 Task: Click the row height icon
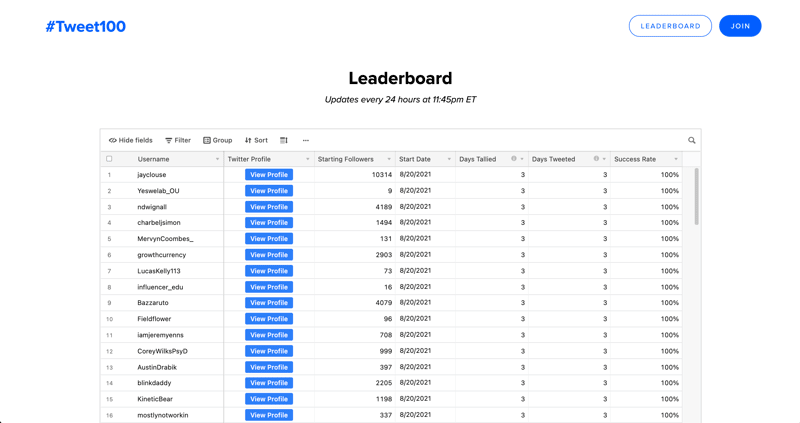[x=284, y=141]
